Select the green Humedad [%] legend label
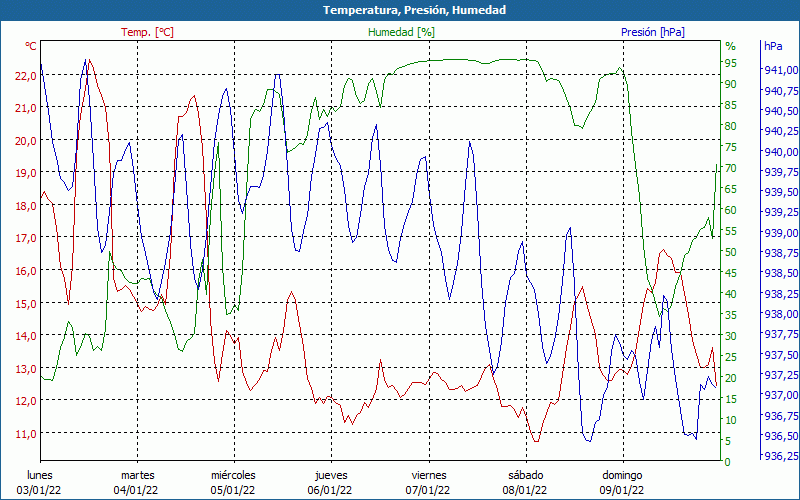 [401, 32]
